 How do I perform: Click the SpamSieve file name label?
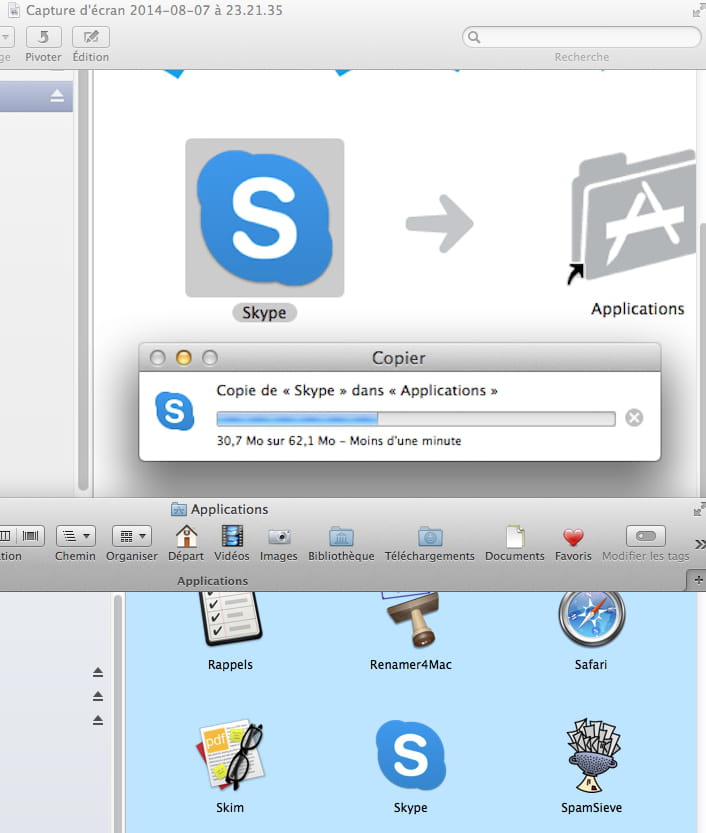pos(591,808)
